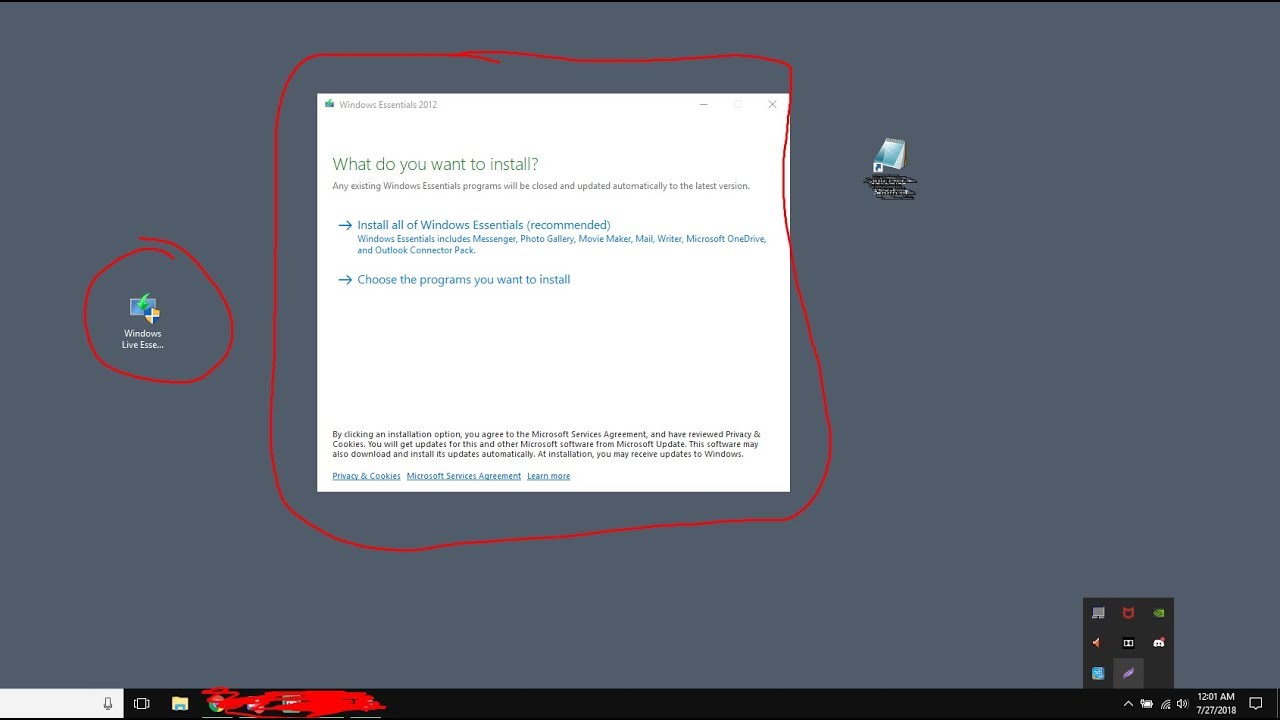Click the volume speaker taskbar icon

(1182, 704)
